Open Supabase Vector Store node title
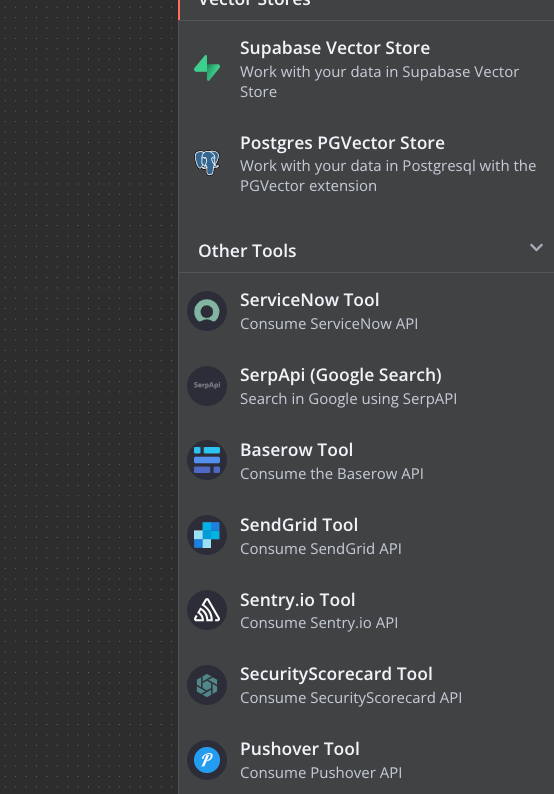Image resolution: width=554 pixels, height=794 pixels. pyautogui.click(x=335, y=48)
